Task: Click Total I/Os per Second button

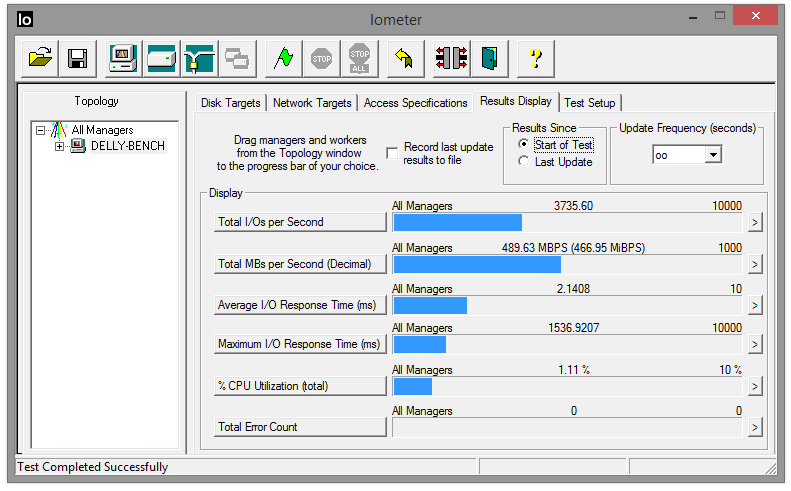Action: [x=300, y=222]
